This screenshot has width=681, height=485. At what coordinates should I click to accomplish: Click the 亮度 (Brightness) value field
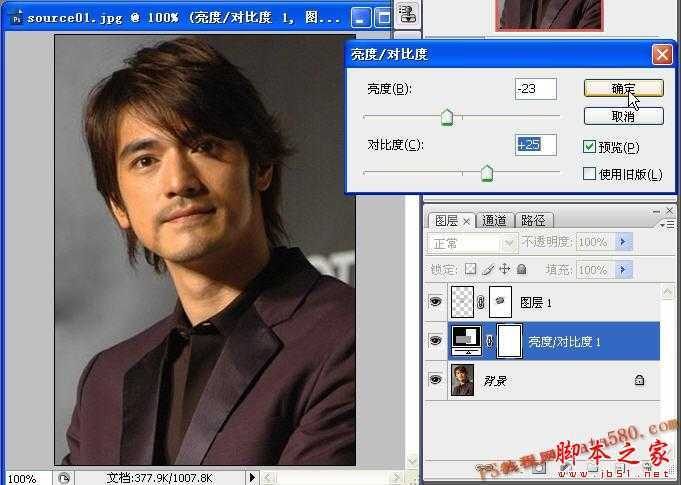pyautogui.click(x=536, y=89)
